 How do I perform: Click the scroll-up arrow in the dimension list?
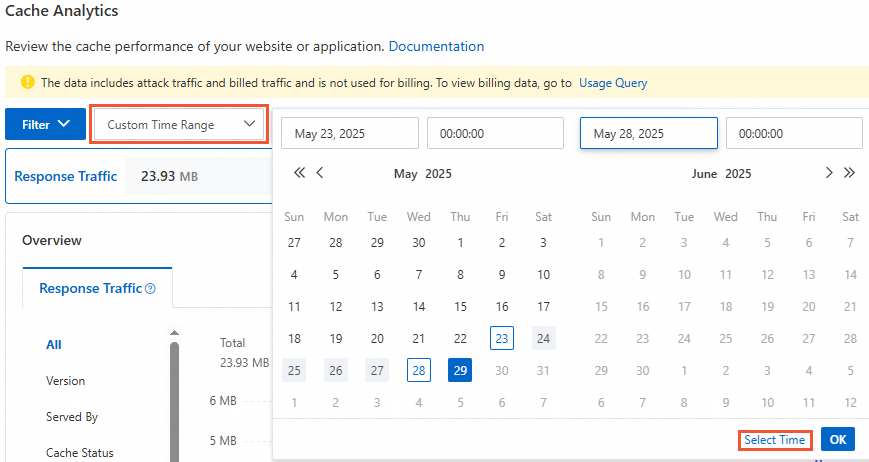175,333
